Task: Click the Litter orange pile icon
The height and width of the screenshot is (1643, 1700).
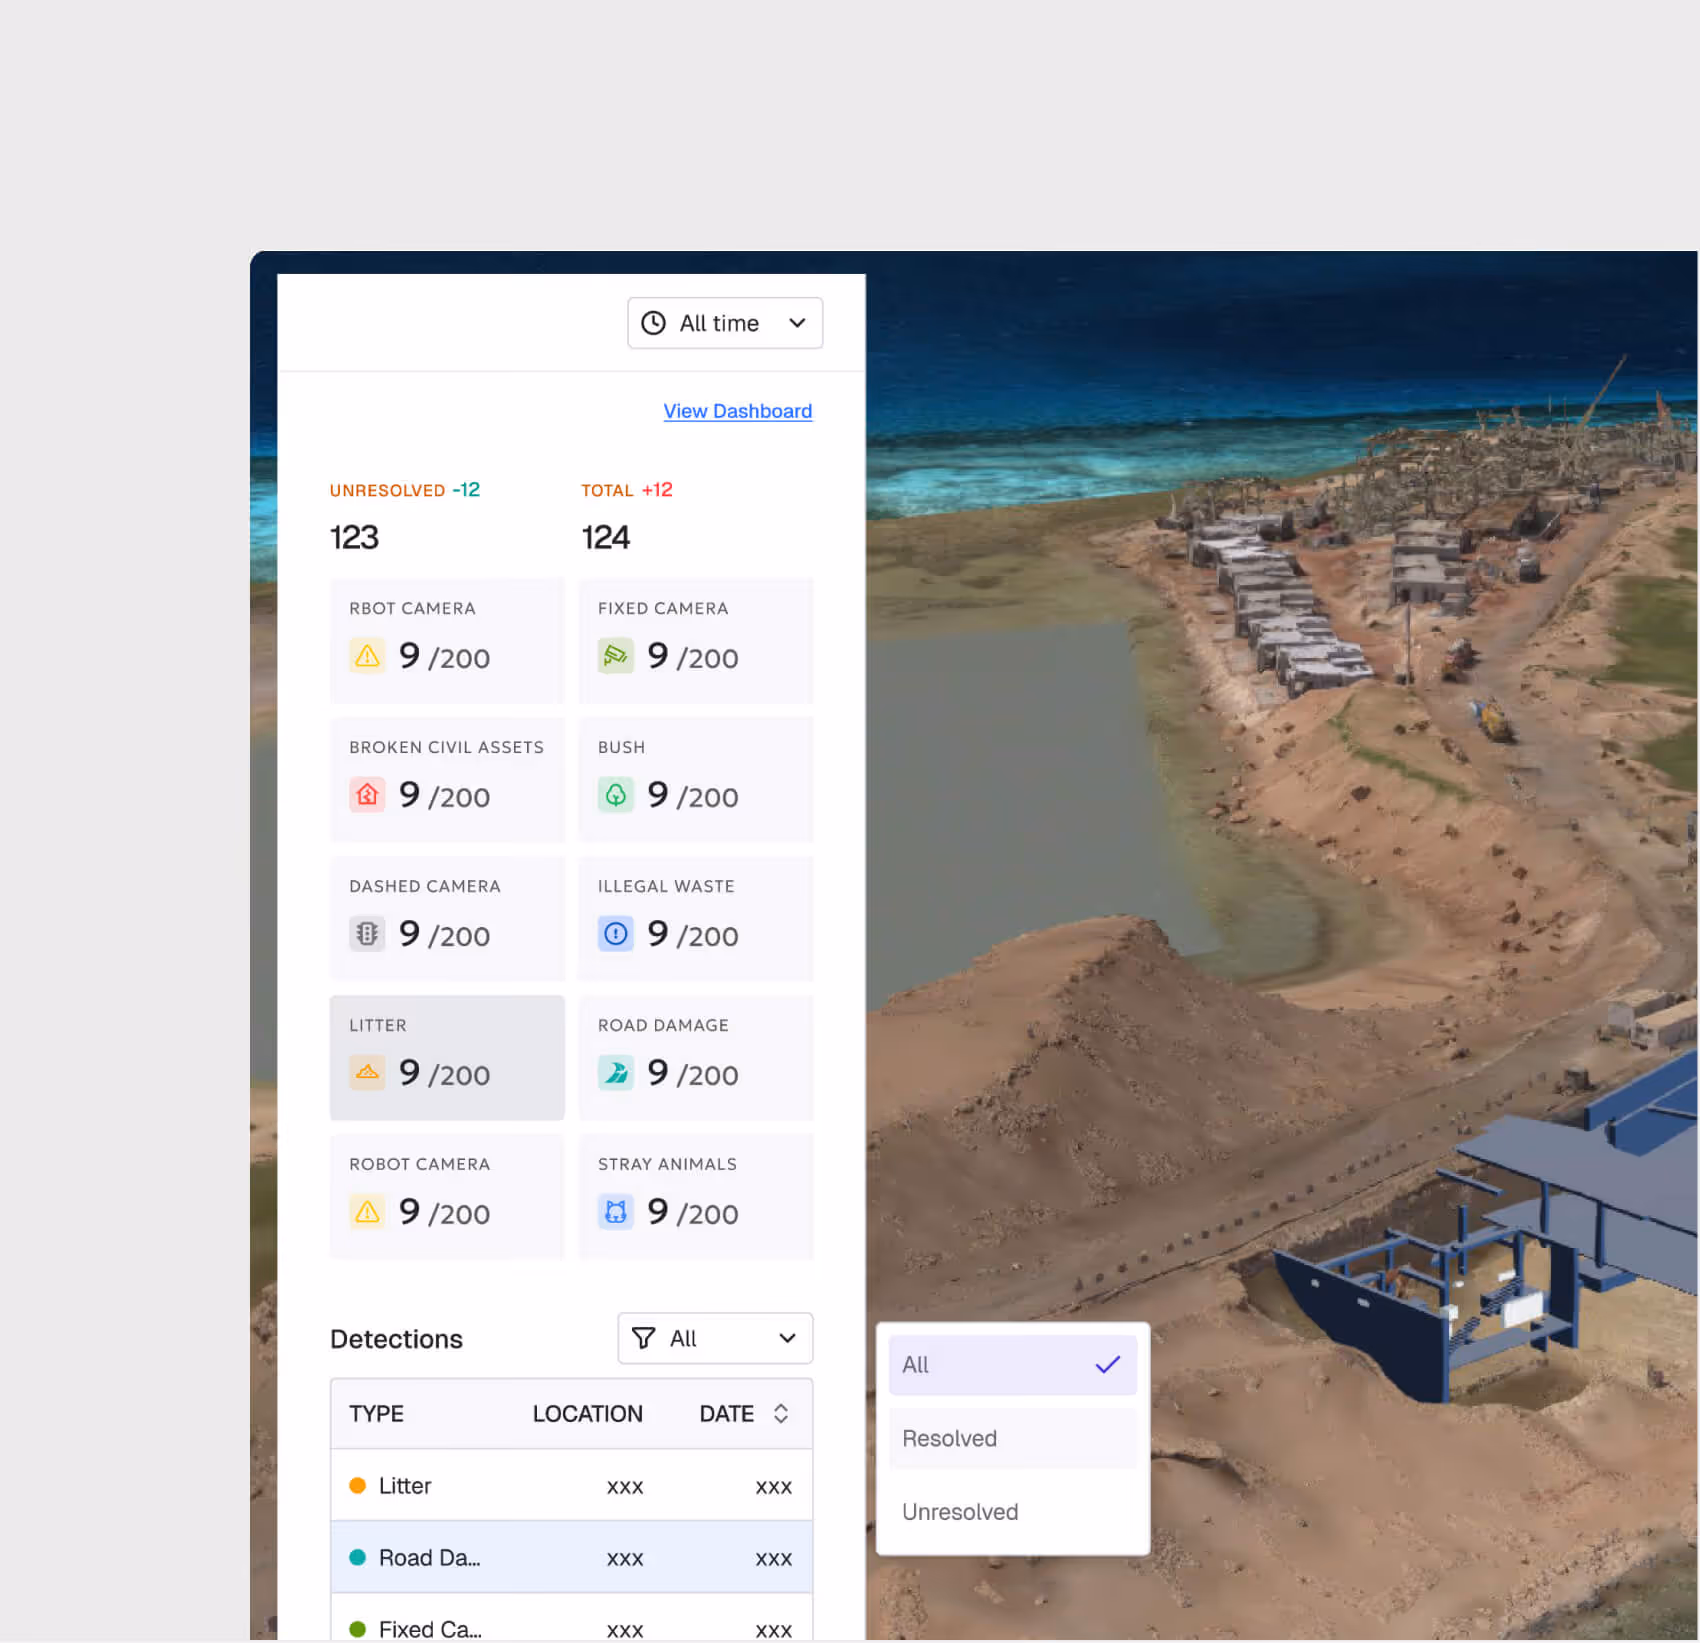Action: pyautogui.click(x=367, y=1073)
